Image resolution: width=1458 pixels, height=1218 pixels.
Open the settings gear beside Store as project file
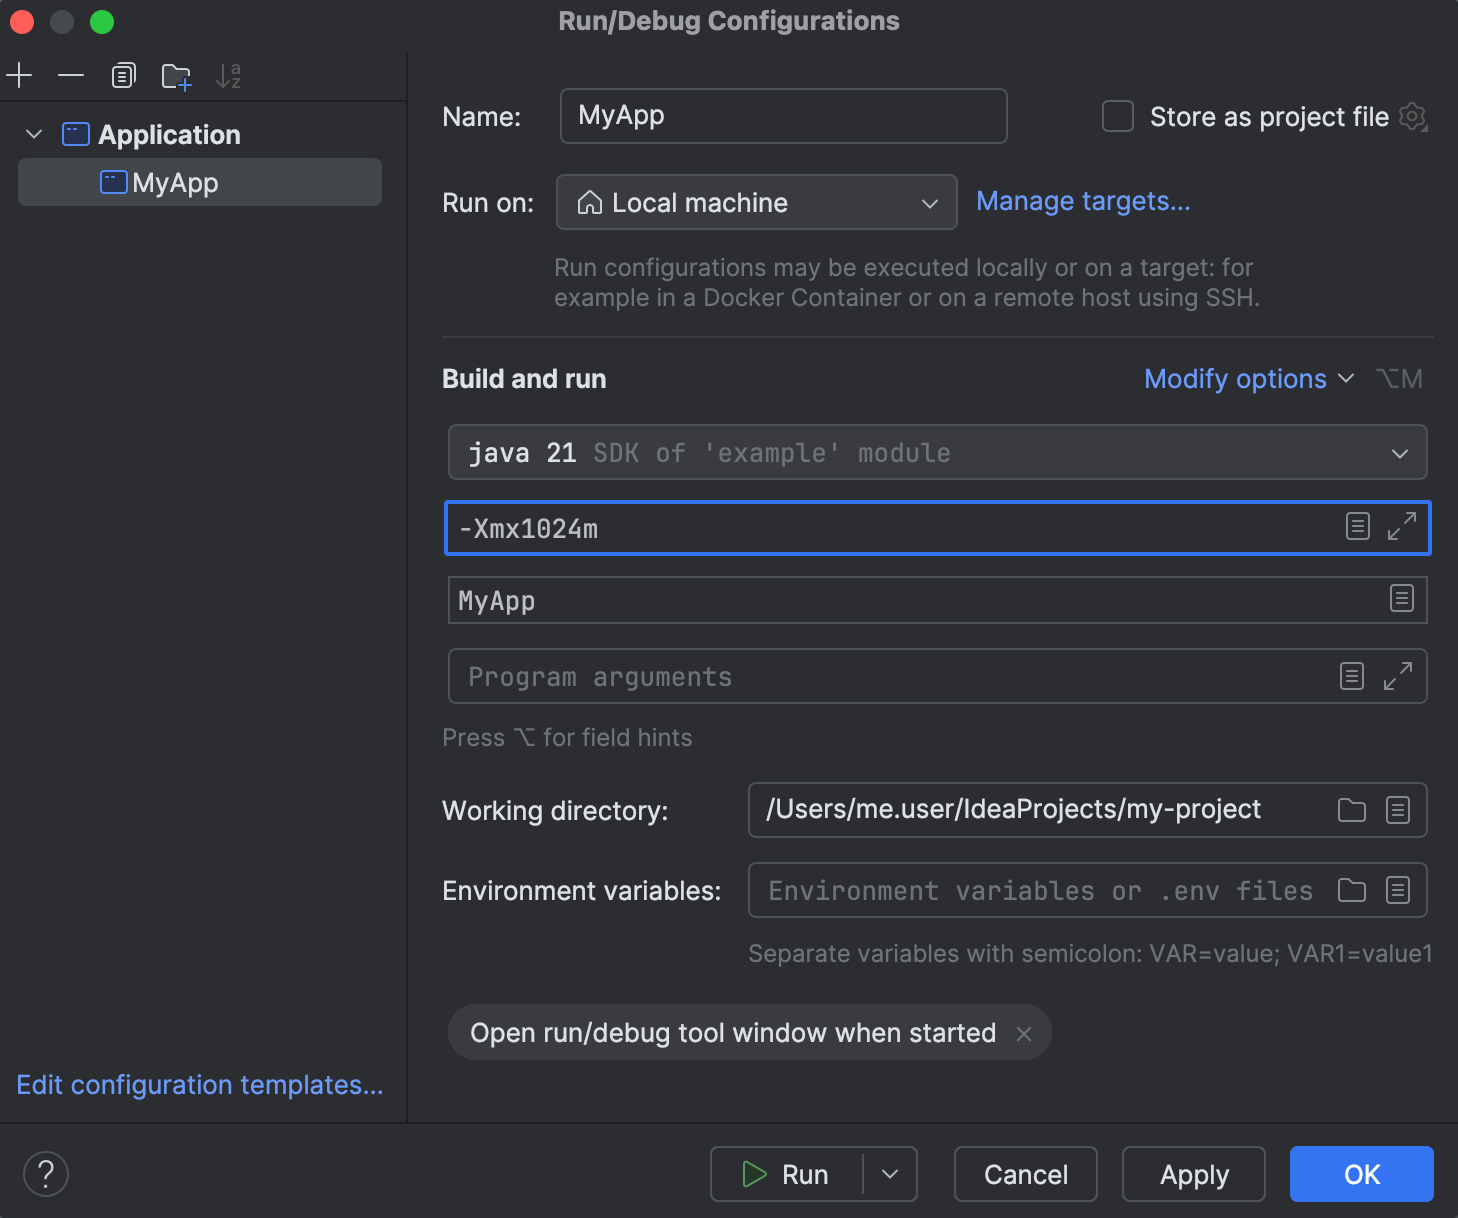pos(1414,117)
